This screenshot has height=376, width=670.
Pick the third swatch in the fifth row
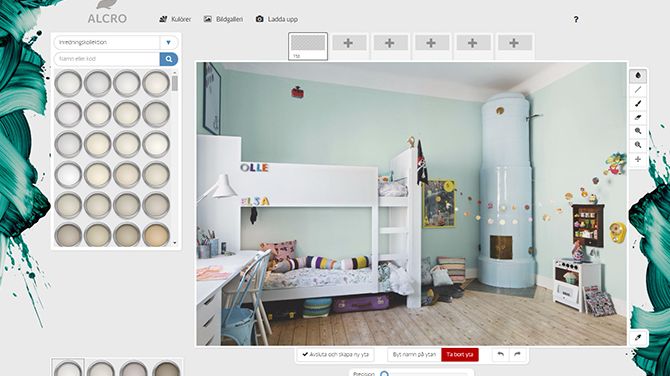coord(126,206)
